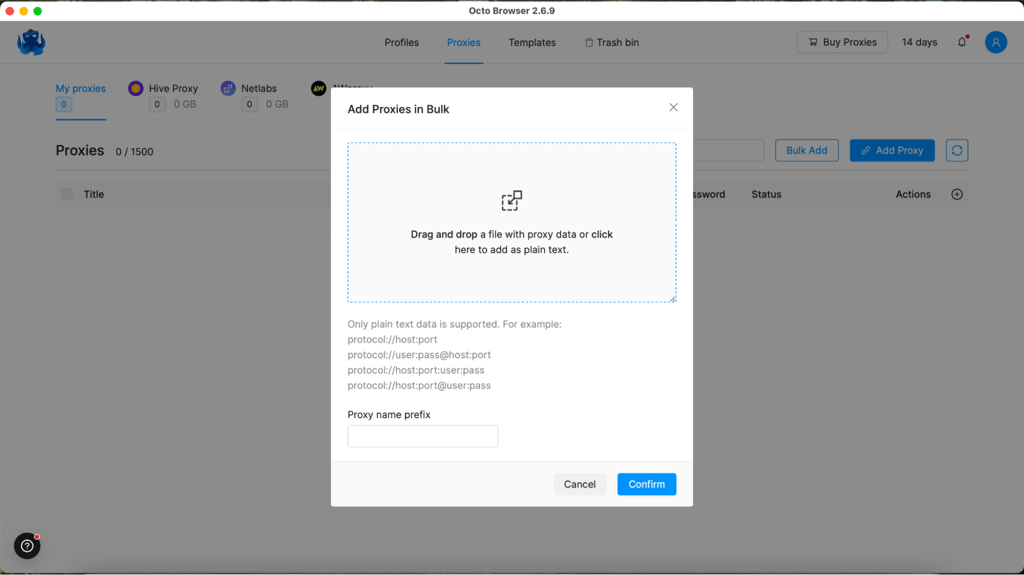The width and height of the screenshot is (1024, 575).
Task: Click the Actions column header
Action: coord(913,194)
